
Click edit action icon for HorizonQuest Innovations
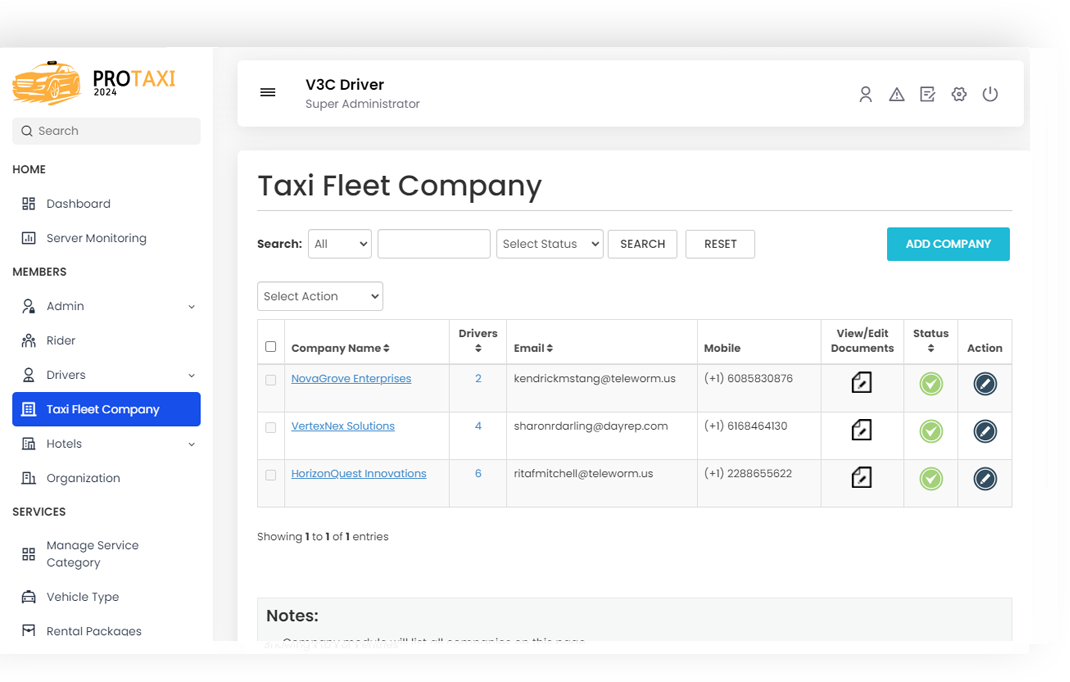coord(985,479)
